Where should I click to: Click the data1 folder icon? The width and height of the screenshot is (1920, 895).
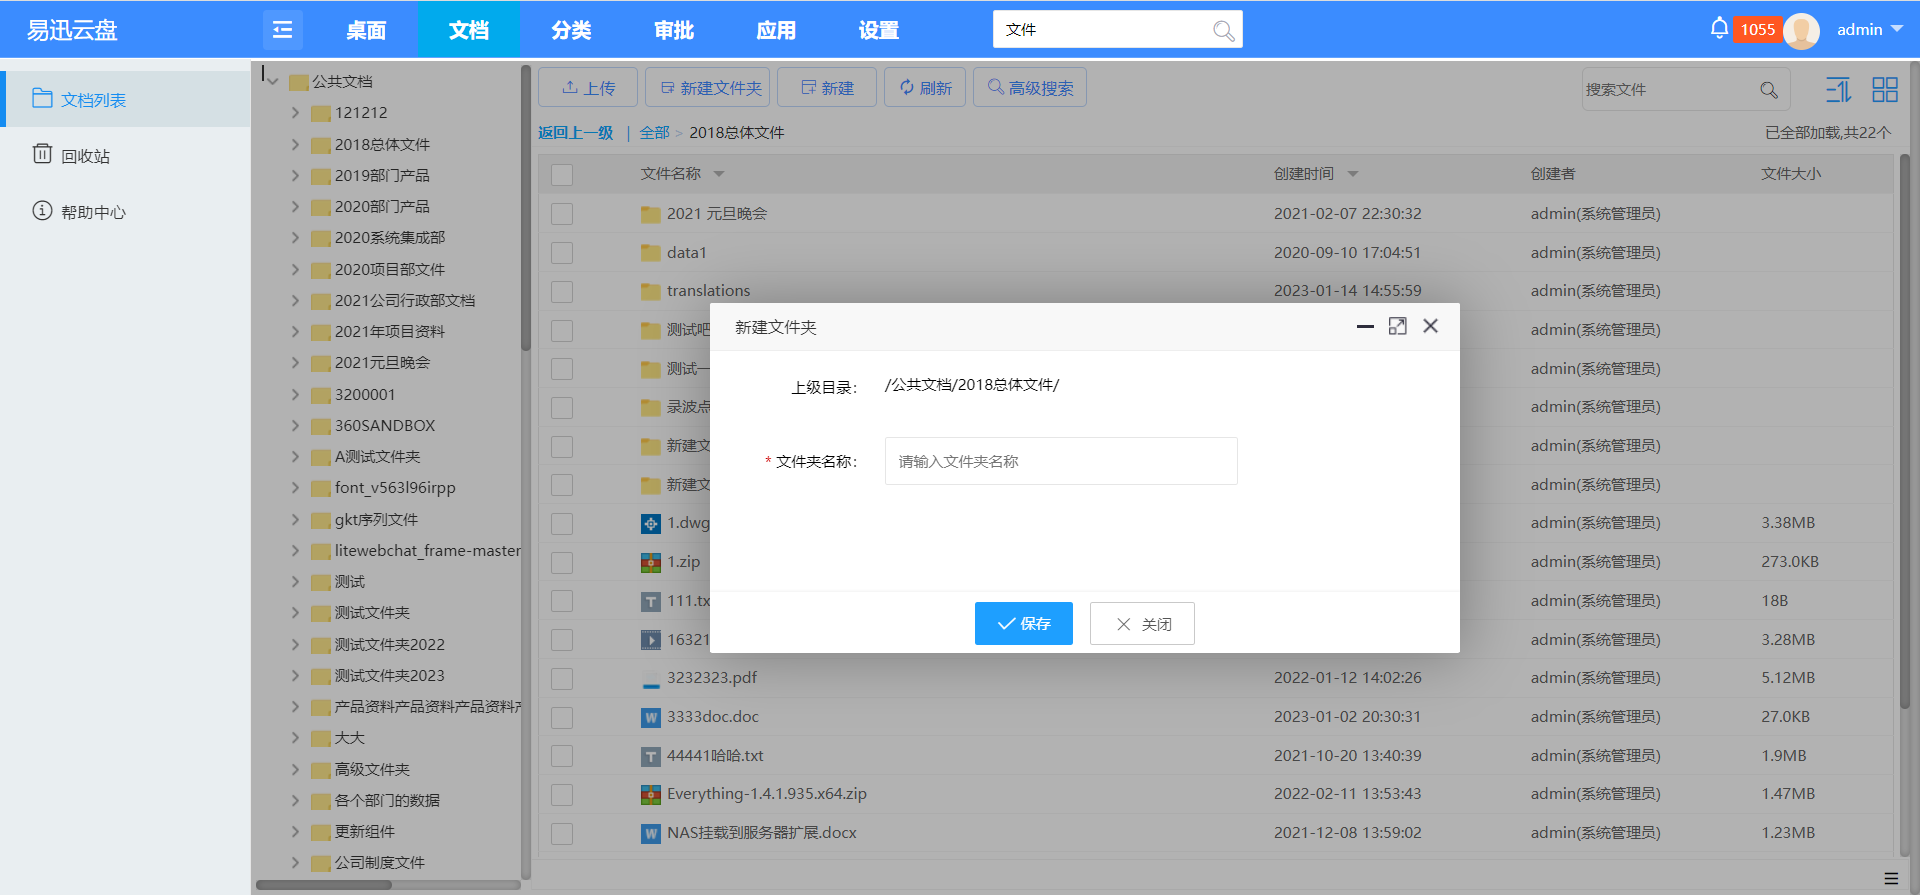point(651,253)
